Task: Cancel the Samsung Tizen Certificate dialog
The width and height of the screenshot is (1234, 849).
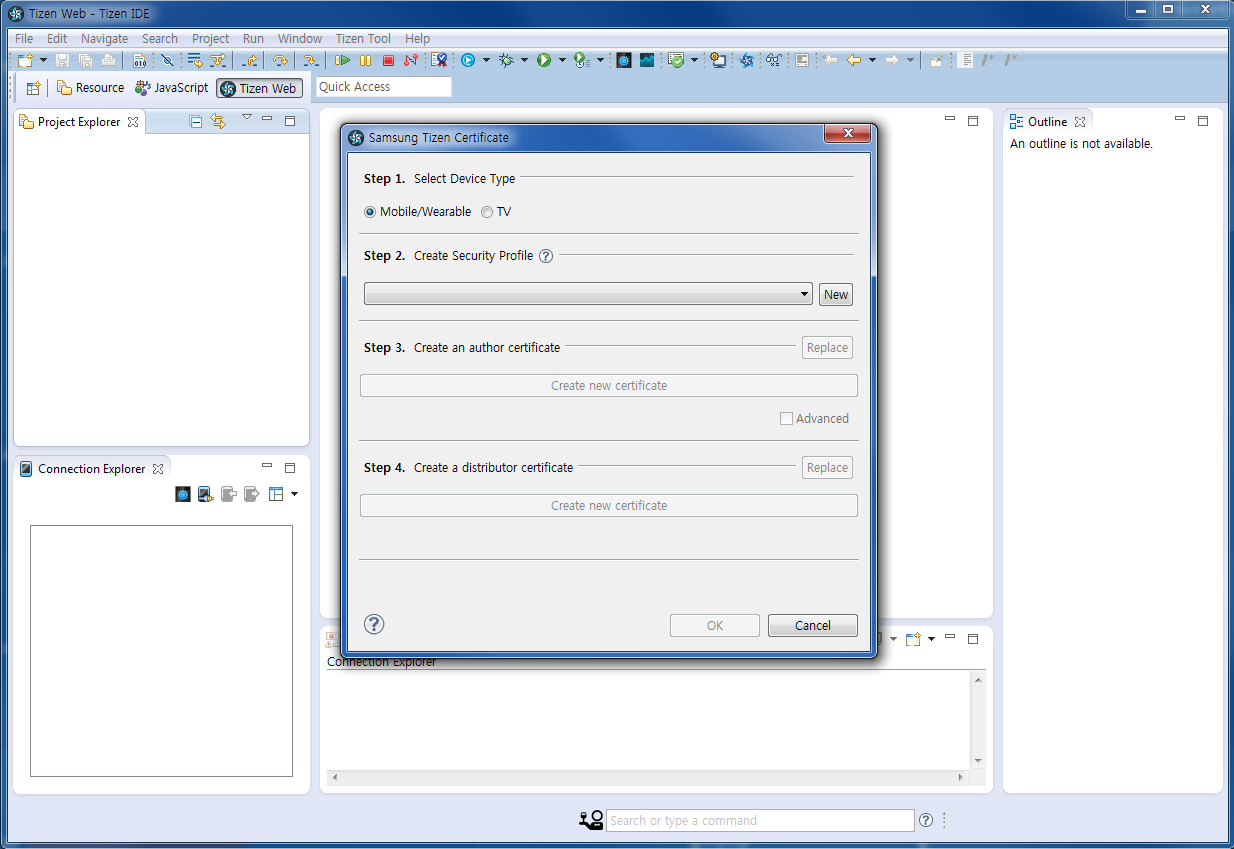Action: [x=812, y=625]
